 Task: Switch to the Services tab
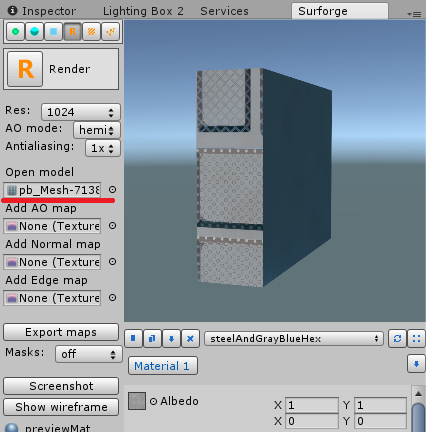[x=224, y=11]
